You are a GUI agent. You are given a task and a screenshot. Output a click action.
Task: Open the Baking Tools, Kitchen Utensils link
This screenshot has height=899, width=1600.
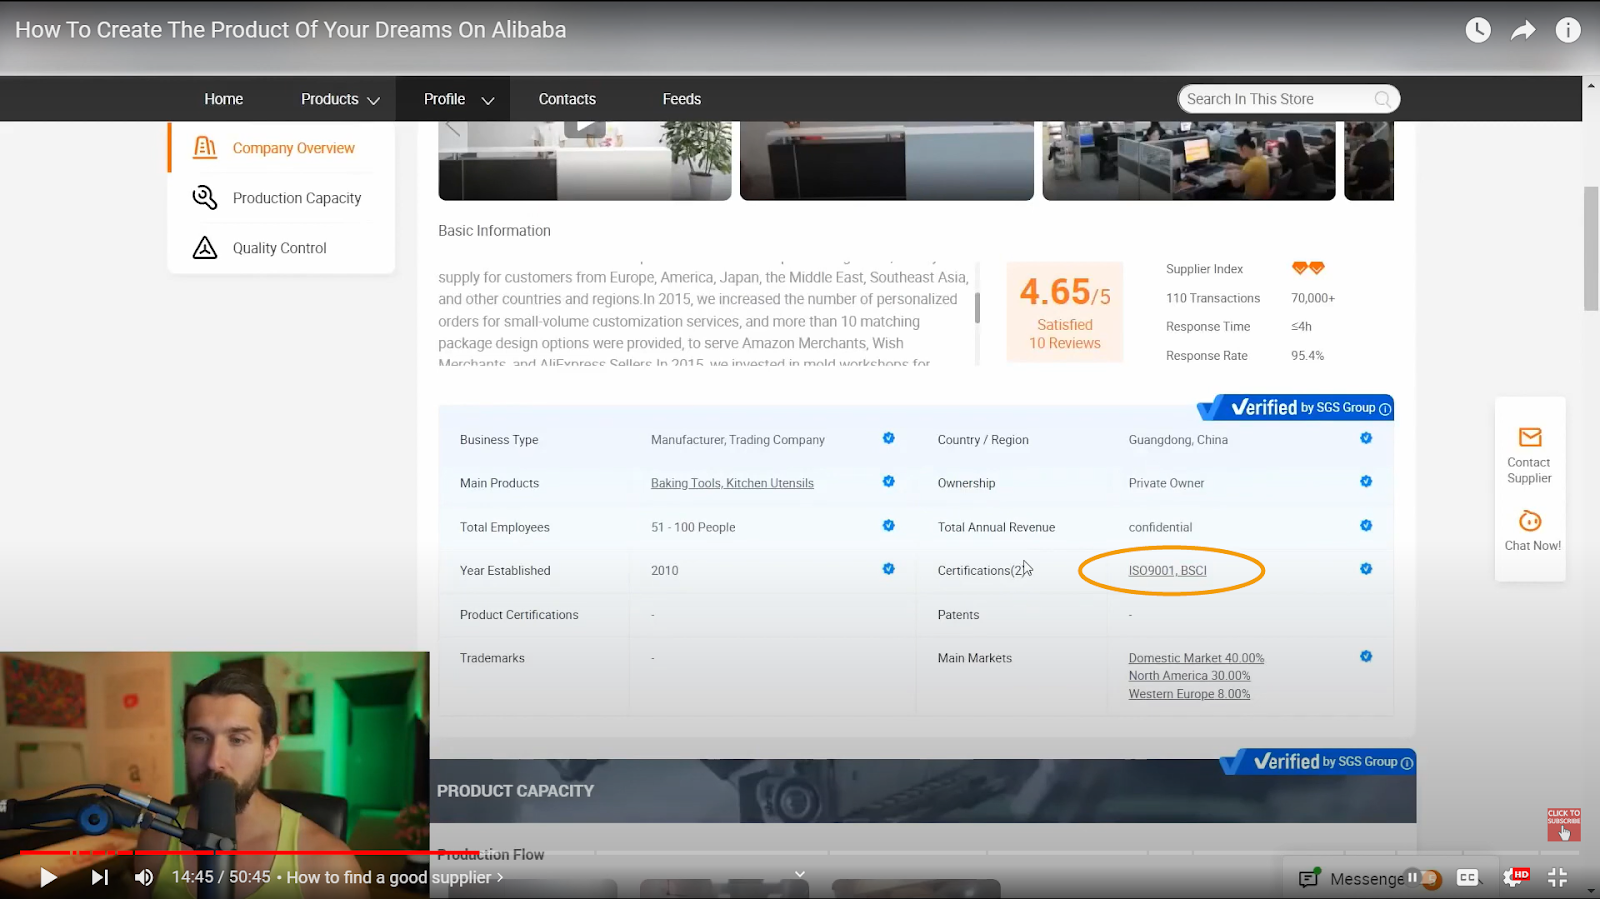click(x=732, y=483)
